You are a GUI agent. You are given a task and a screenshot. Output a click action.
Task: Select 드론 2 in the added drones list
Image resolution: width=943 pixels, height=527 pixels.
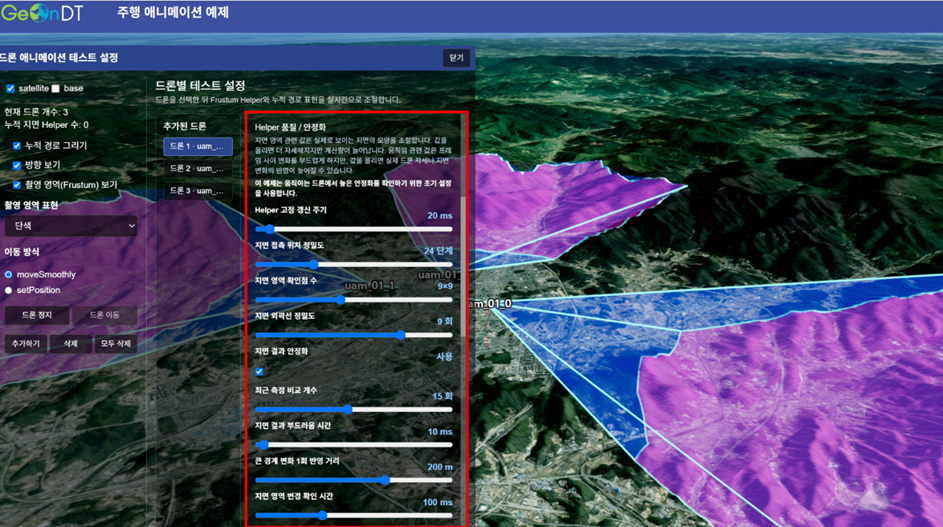197,168
